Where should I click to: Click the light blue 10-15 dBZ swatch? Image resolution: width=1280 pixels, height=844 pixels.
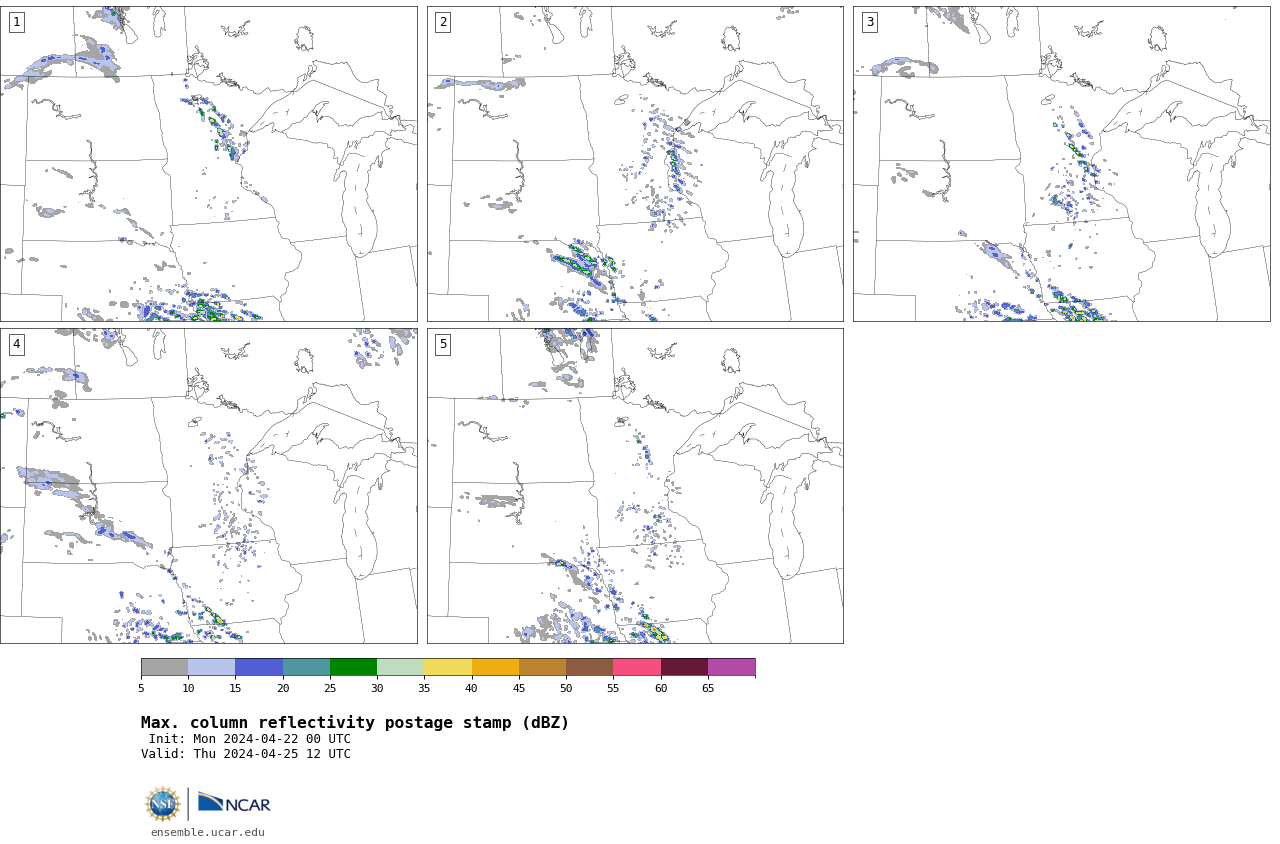212,667
